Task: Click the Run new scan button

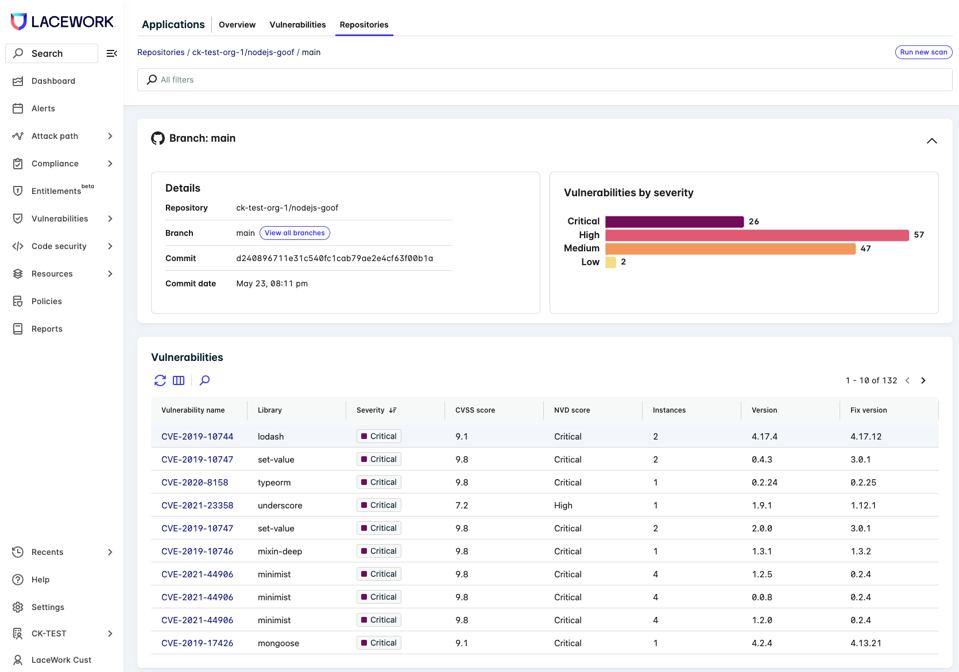Action: [923, 52]
